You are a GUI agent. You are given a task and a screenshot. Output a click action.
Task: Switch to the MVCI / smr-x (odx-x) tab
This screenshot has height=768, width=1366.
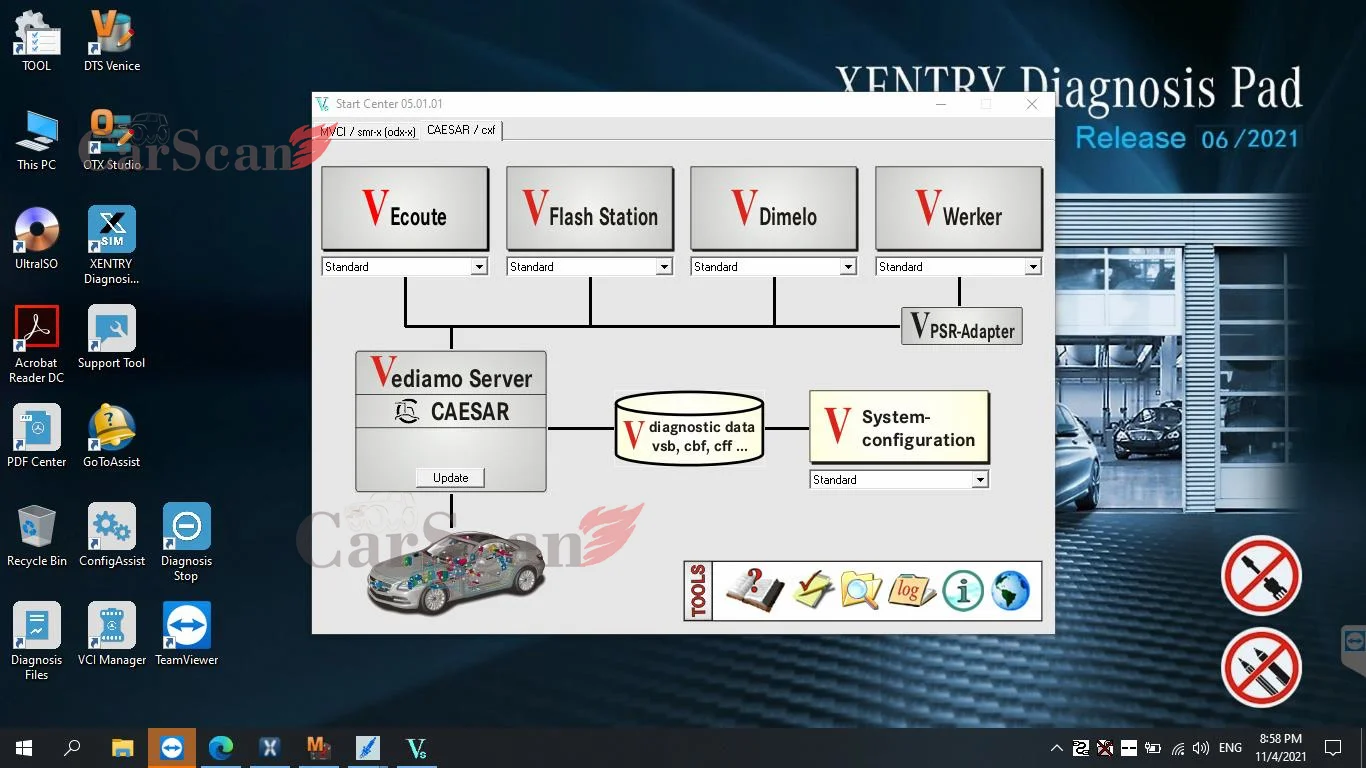(x=368, y=131)
